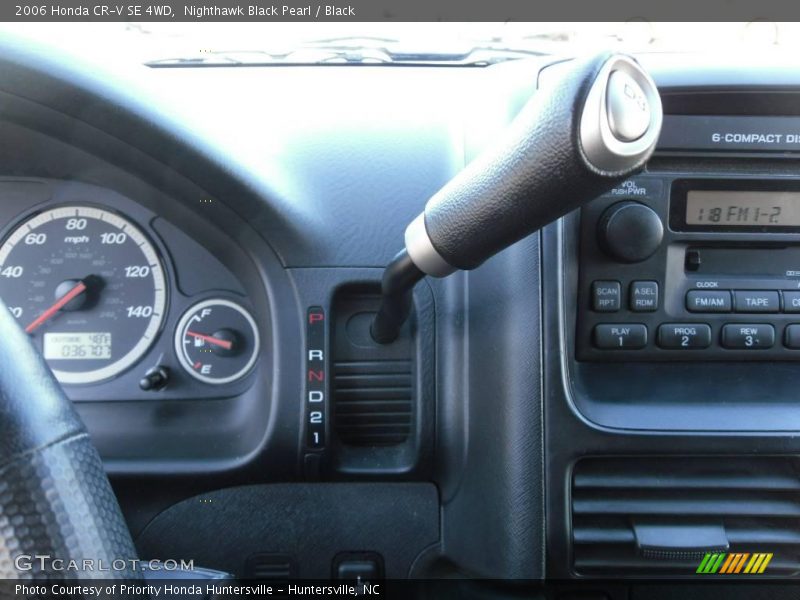
Task: Click the R gear indicator
Action: point(315,355)
